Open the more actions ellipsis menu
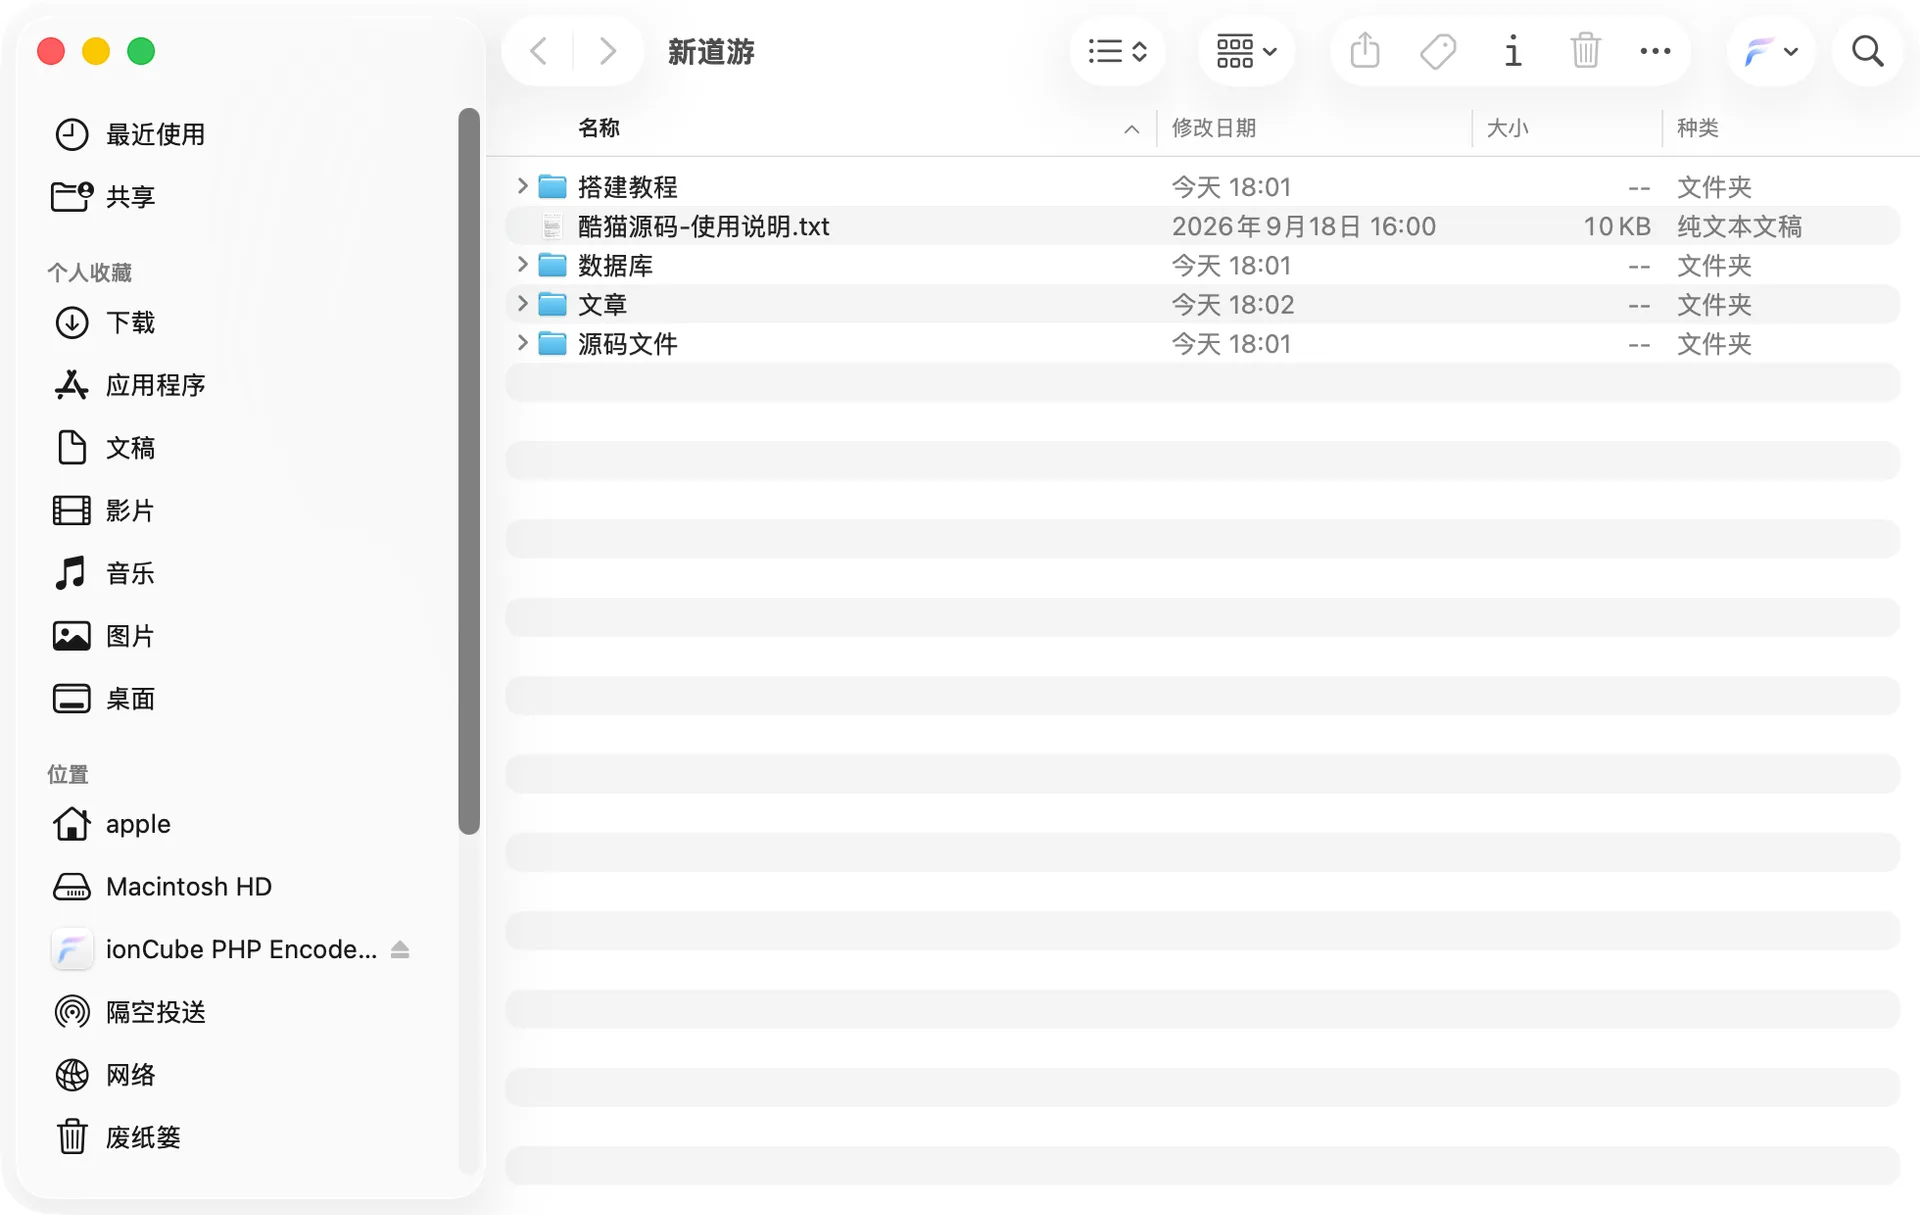The width and height of the screenshot is (1920, 1215). (1655, 51)
